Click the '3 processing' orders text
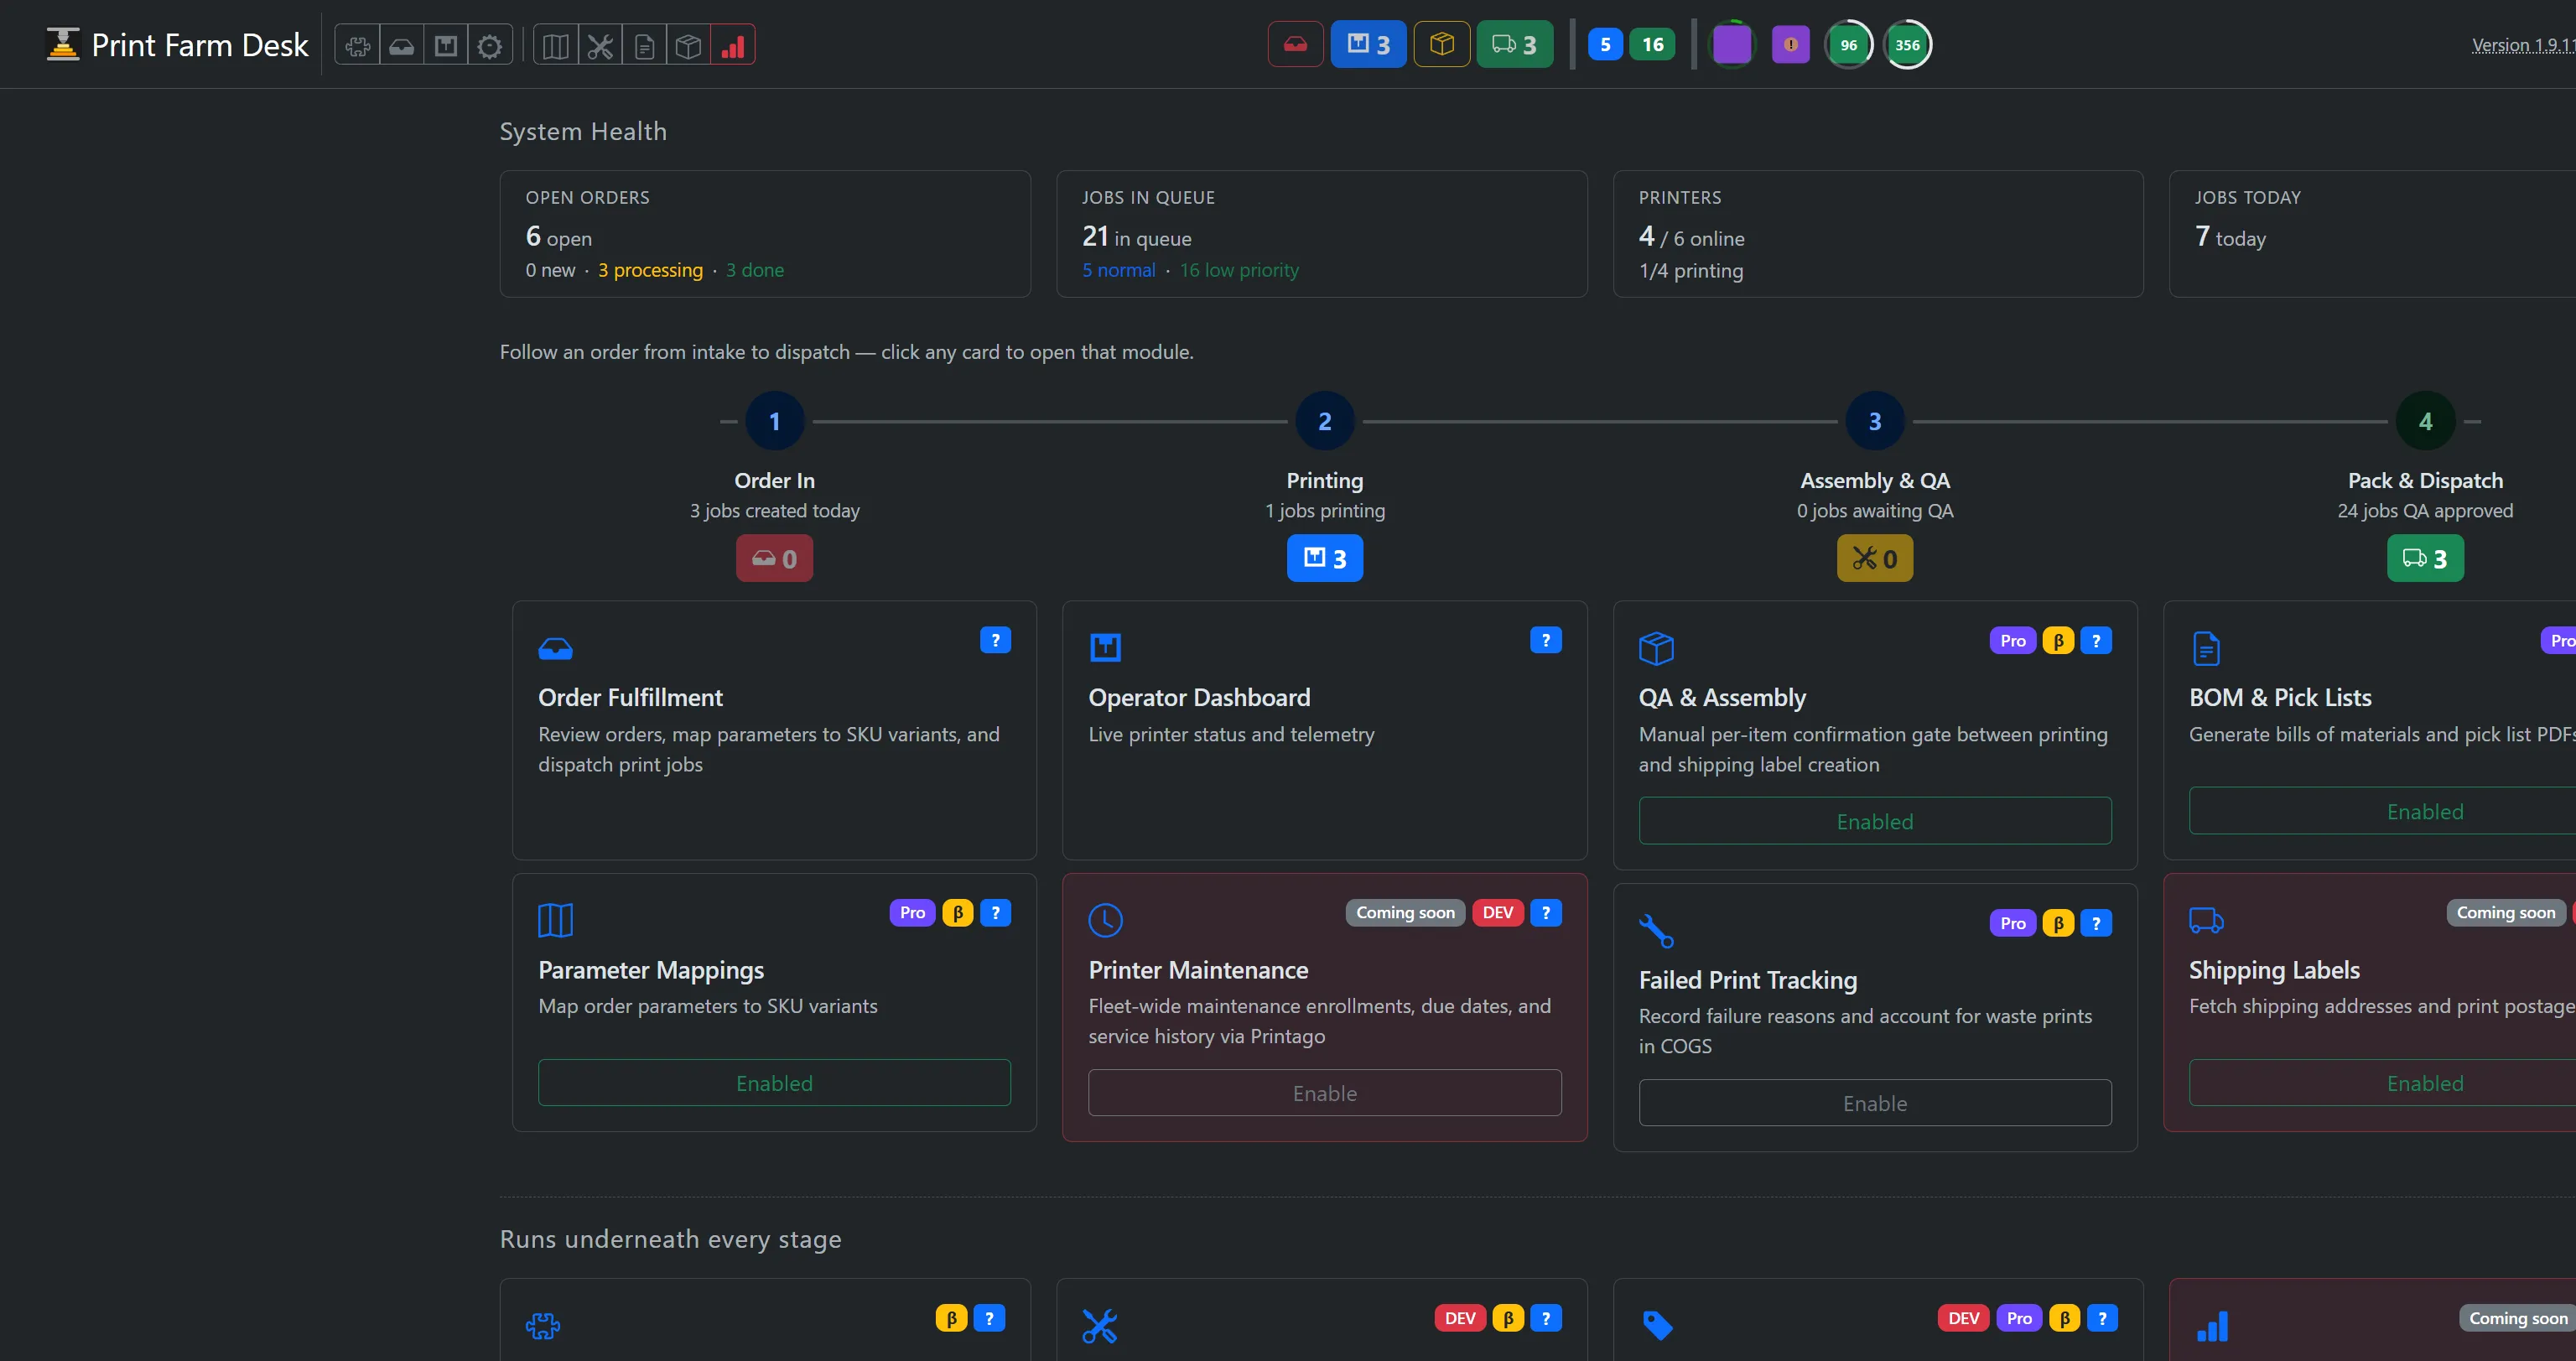This screenshot has height=1361, width=2576. coord(651,270)
